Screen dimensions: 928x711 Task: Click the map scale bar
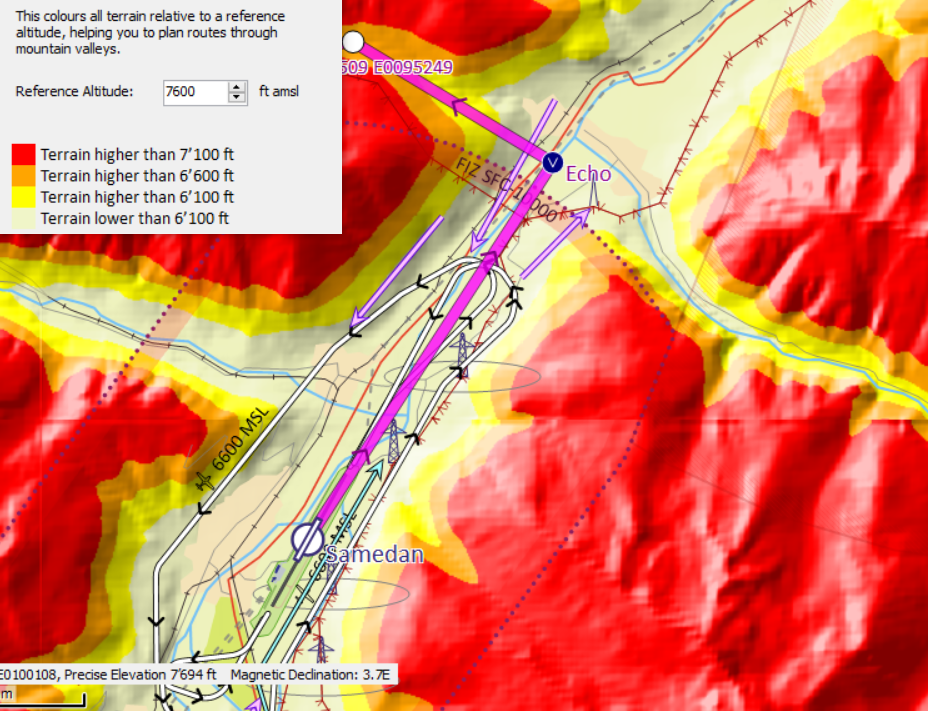40,701
